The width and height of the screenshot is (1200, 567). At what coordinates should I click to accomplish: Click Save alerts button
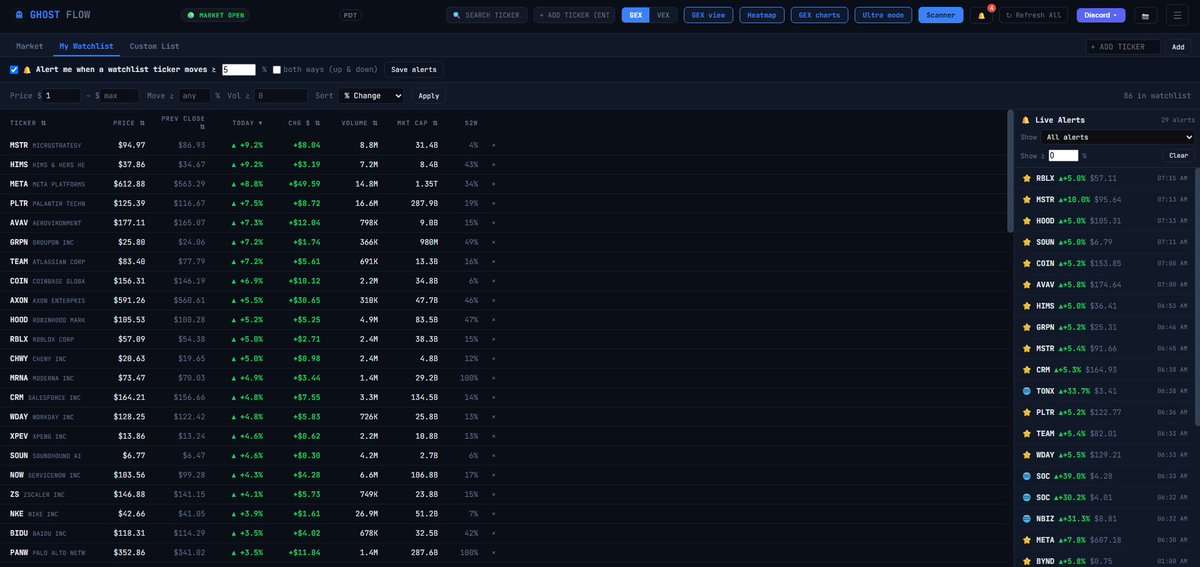[x=413, y=70]
